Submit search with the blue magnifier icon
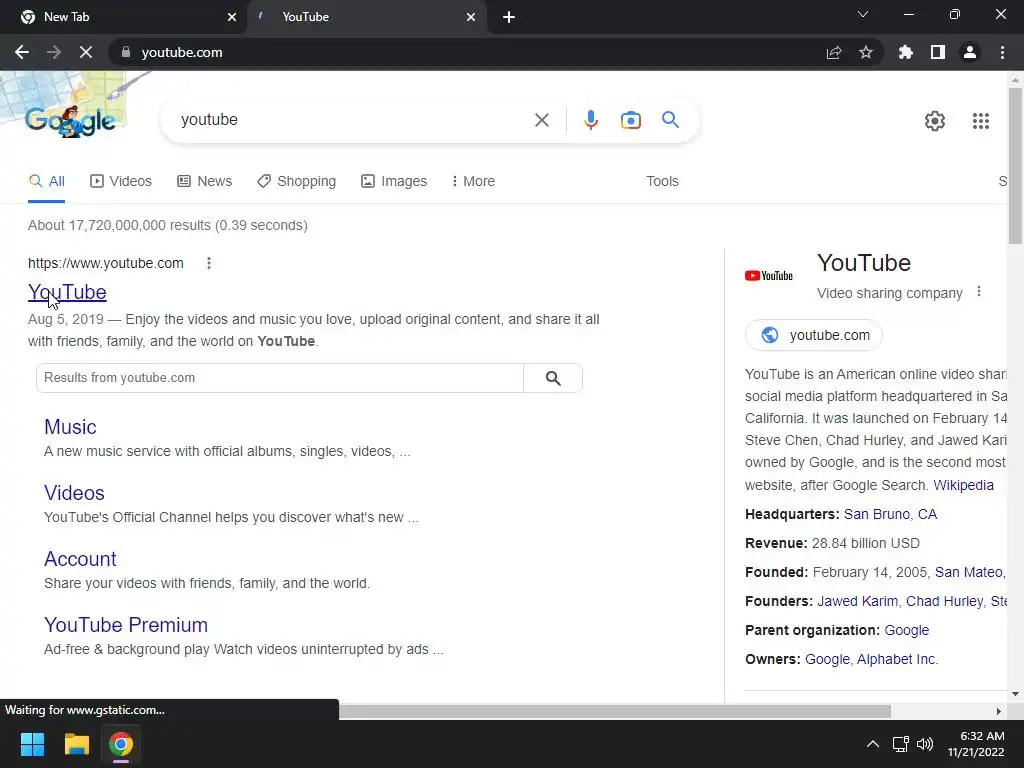The height and width of the screenshot is (768, 1024). click(x=670, y=120)
